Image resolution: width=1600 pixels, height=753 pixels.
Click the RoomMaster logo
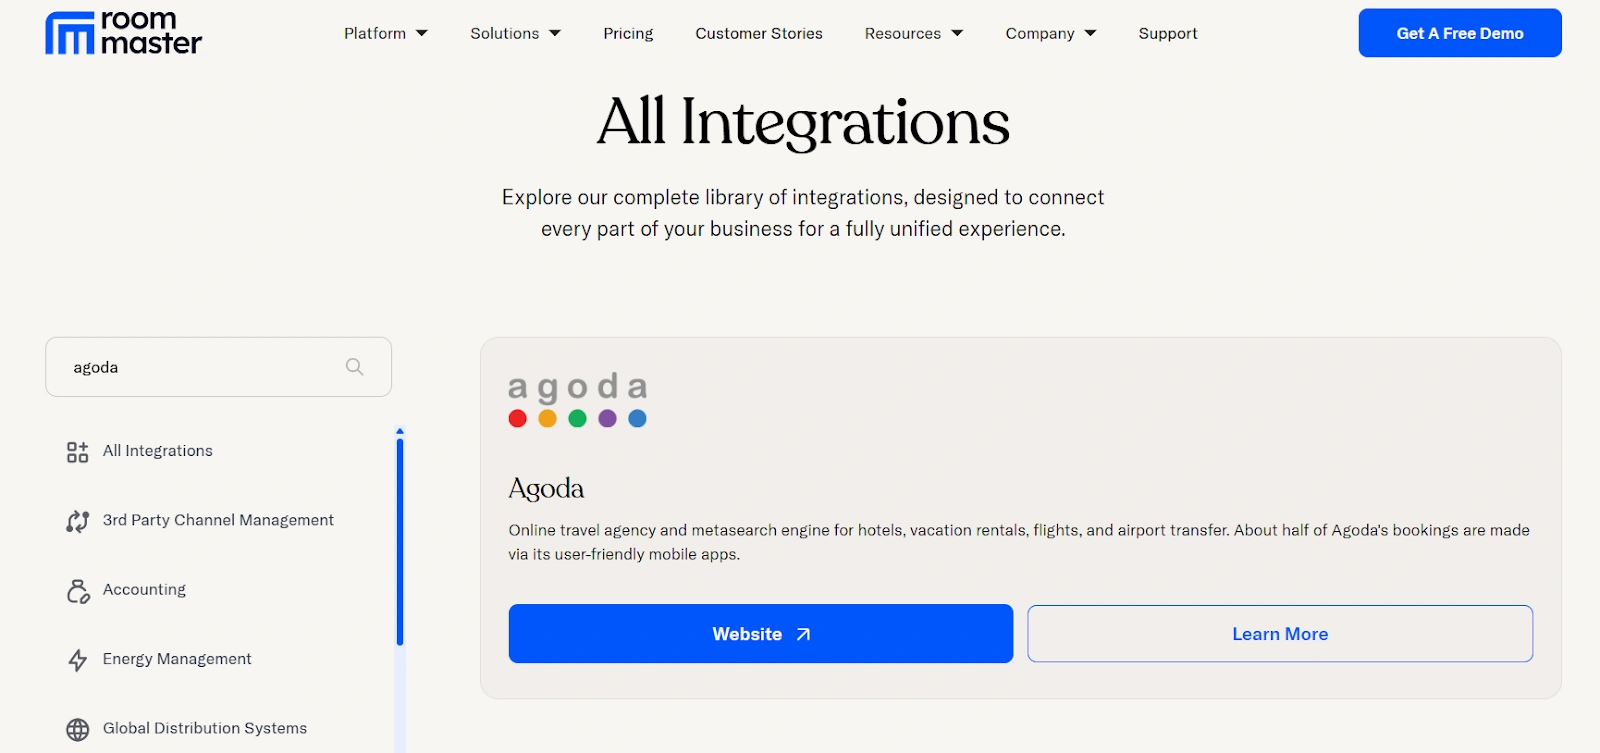point(123,33)
